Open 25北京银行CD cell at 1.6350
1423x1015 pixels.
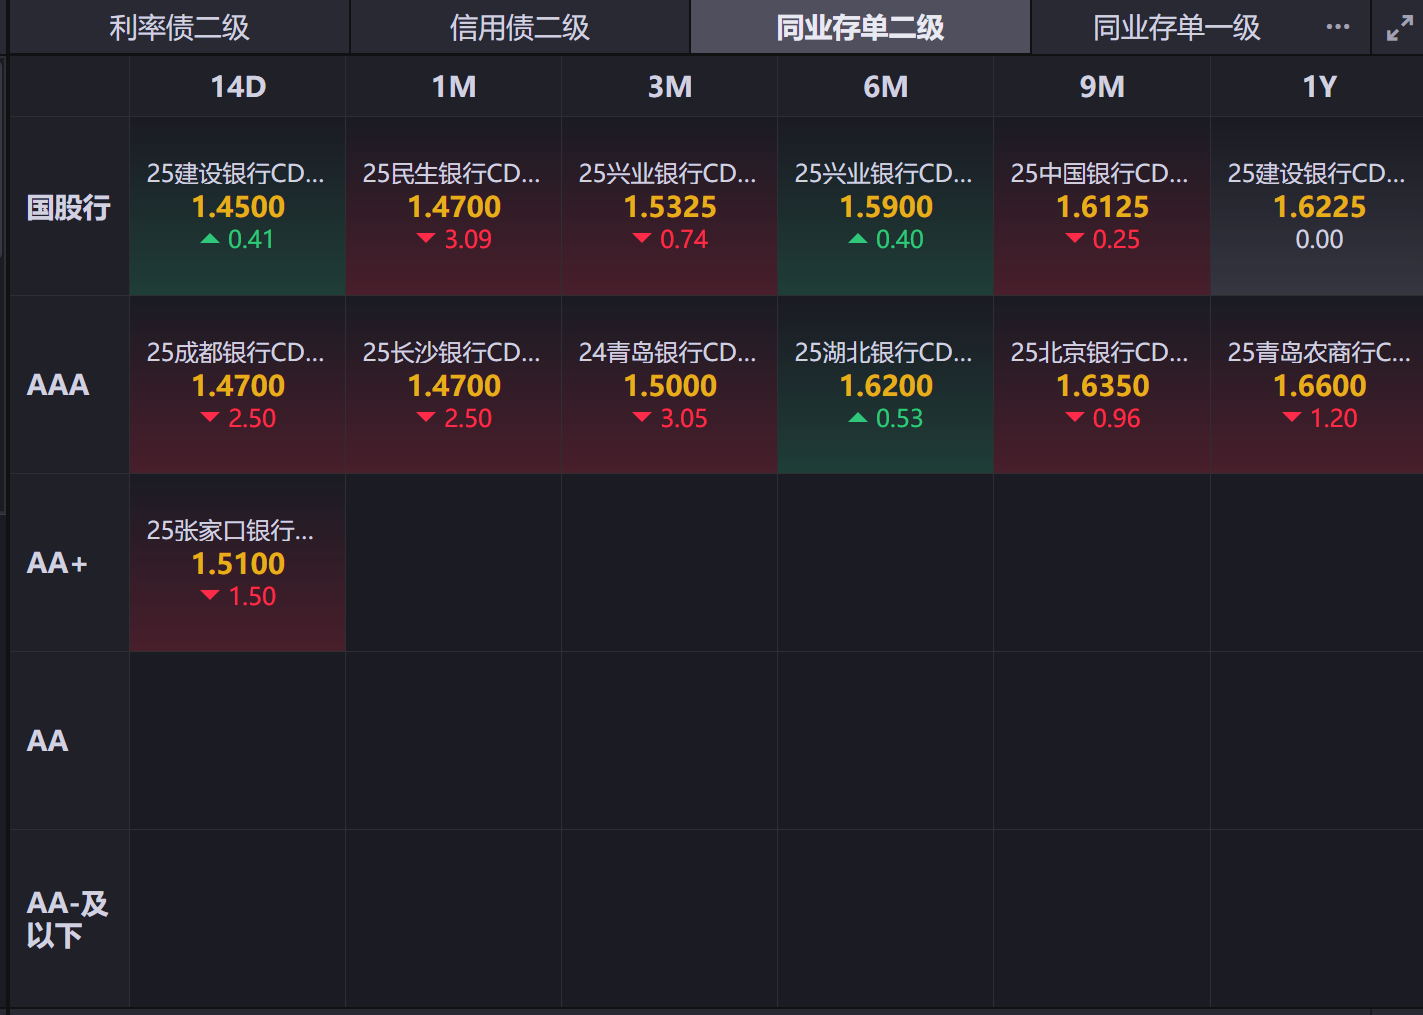1102,385
